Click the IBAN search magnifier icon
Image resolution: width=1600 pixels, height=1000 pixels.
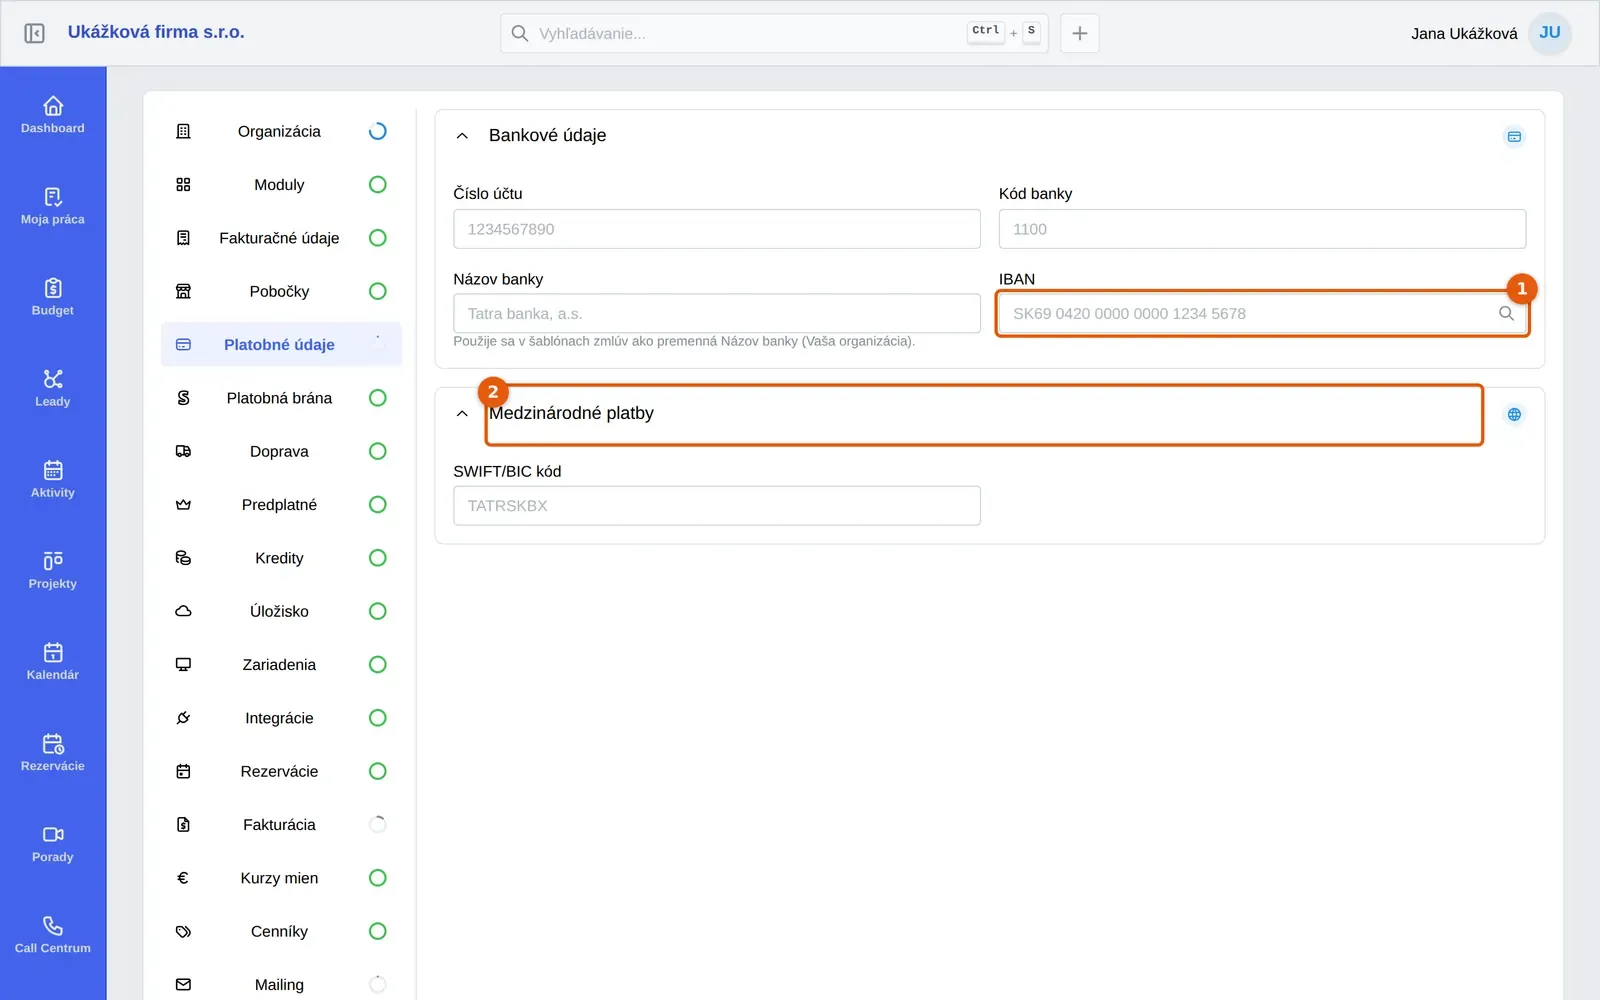tap(1506, 313)
